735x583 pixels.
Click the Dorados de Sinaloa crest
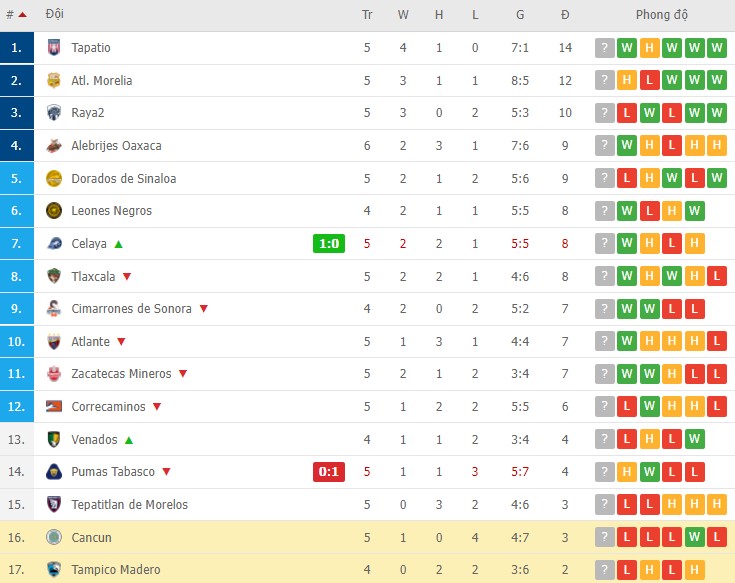click(x=54, y=178)
